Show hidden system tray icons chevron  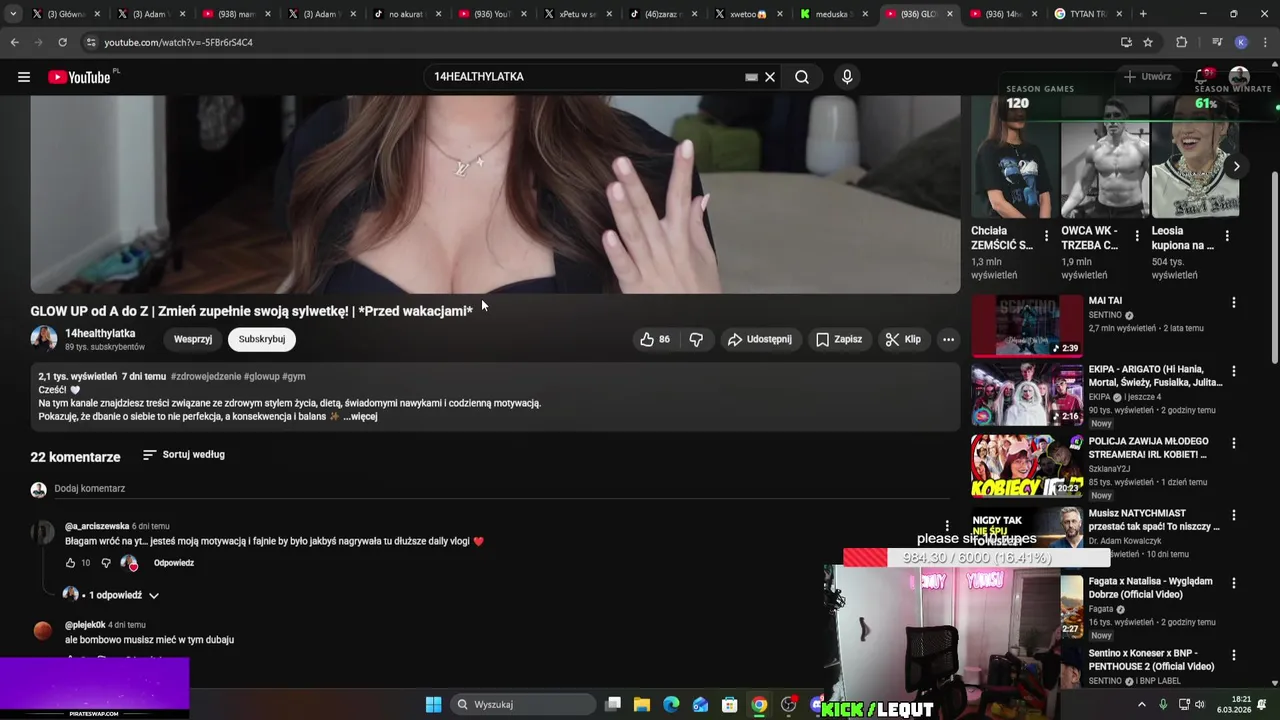point(1142,705)
